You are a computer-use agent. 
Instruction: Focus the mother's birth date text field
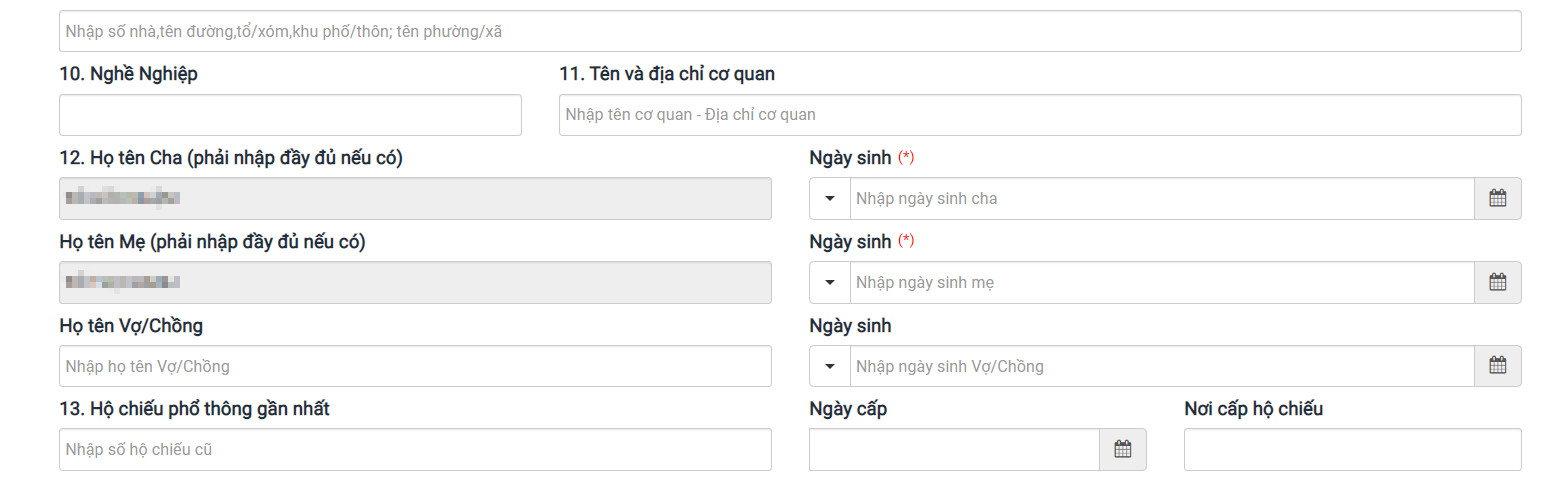tap(1162, 282)
